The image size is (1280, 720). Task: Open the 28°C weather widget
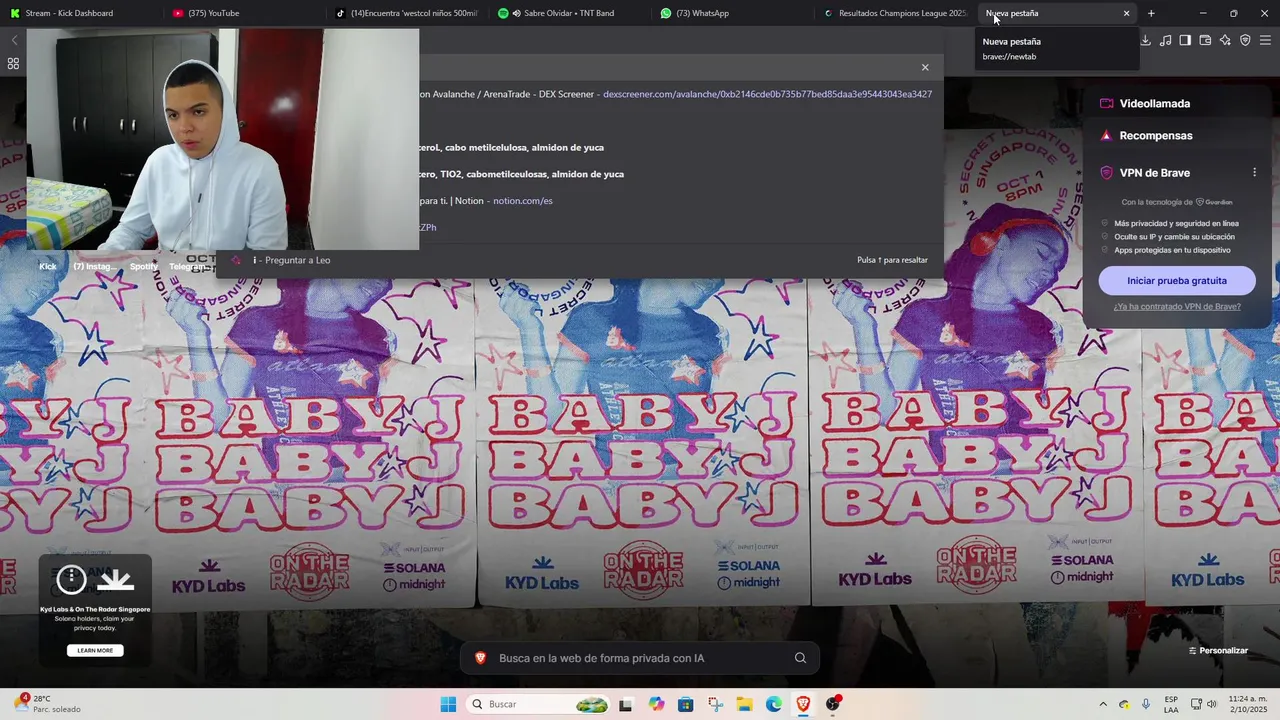pyautogui.click(x=46, y=704)
